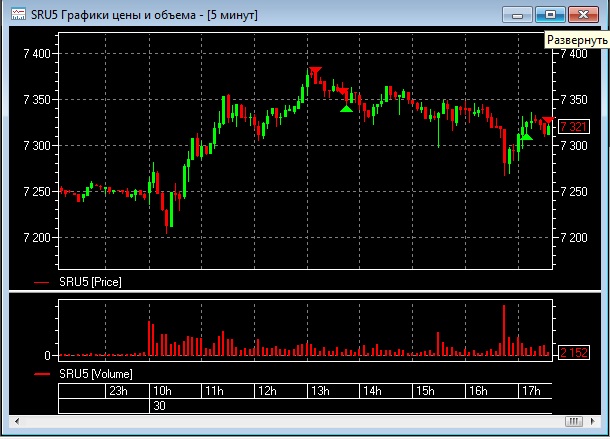Click the left axis label 7 350
Viewport: 610px width, 439px height.
pos(37,100)
